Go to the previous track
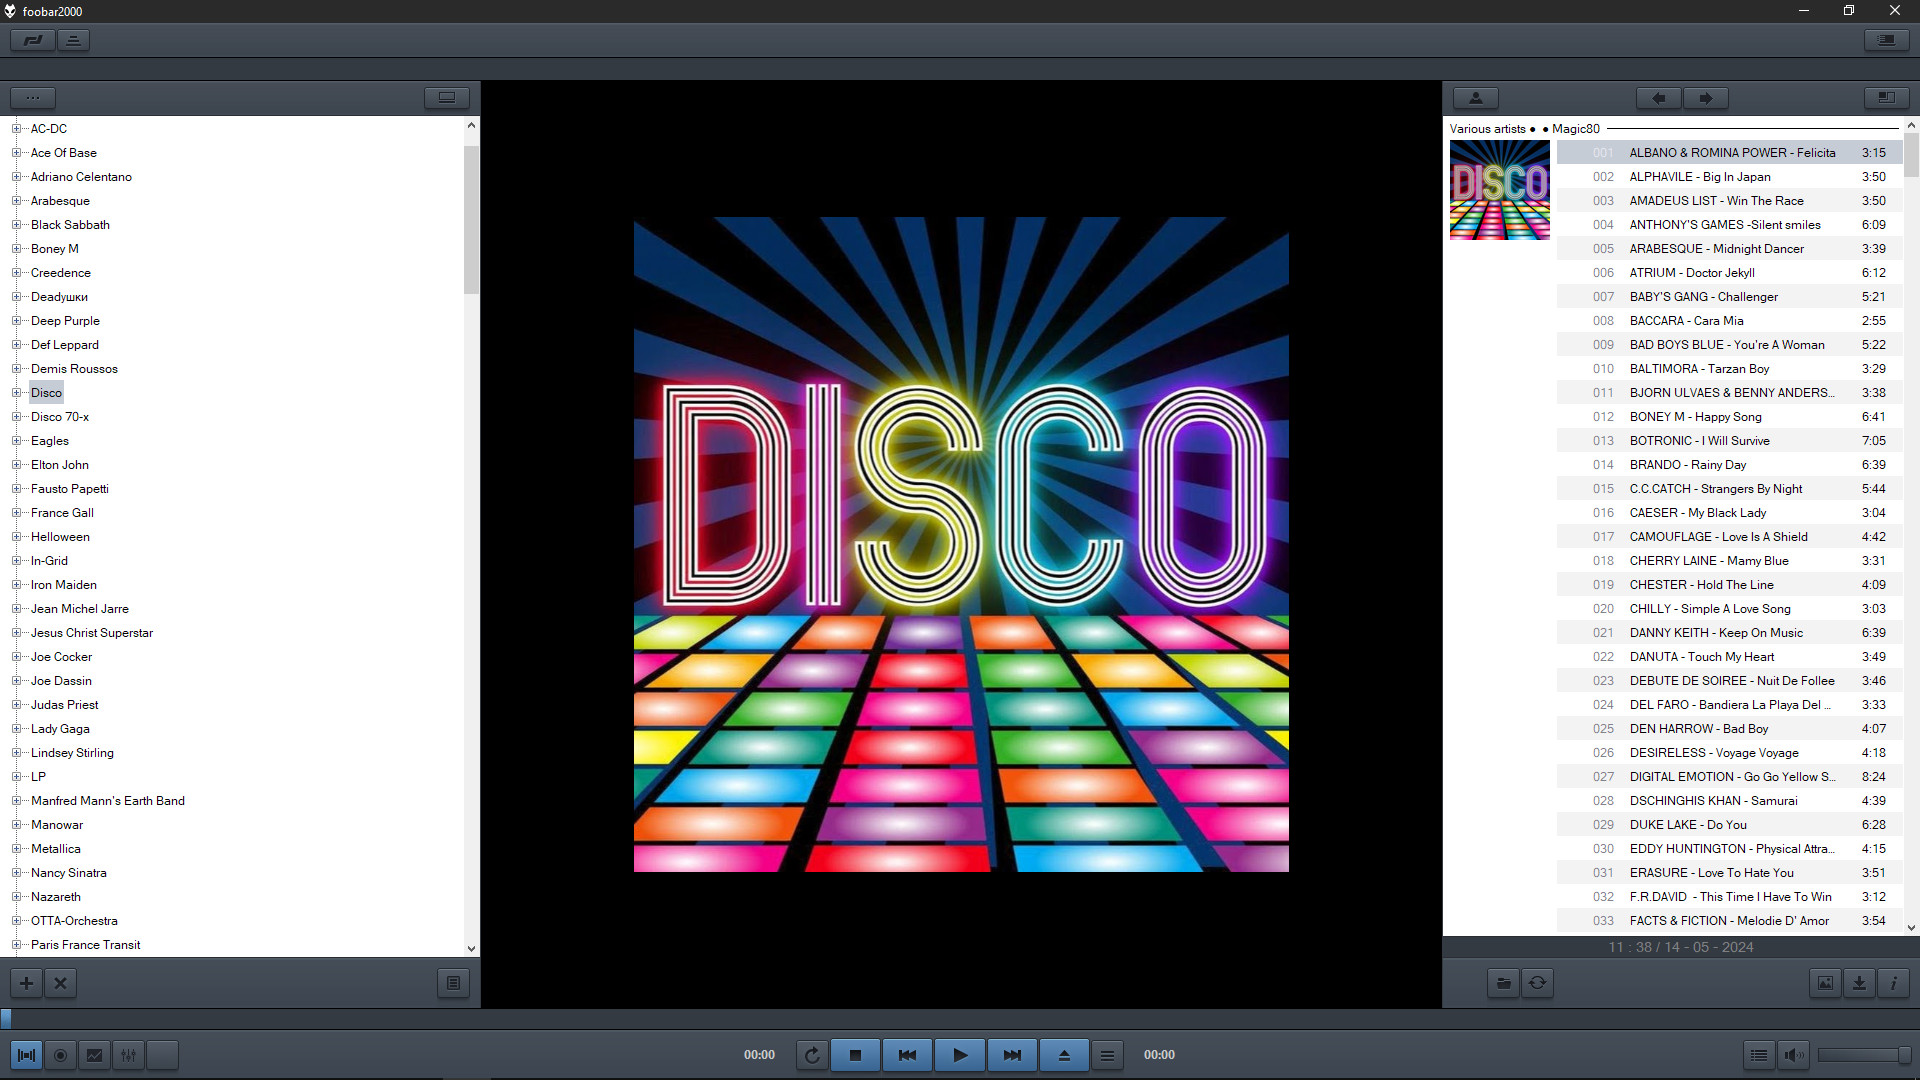 pos(907,1055)
